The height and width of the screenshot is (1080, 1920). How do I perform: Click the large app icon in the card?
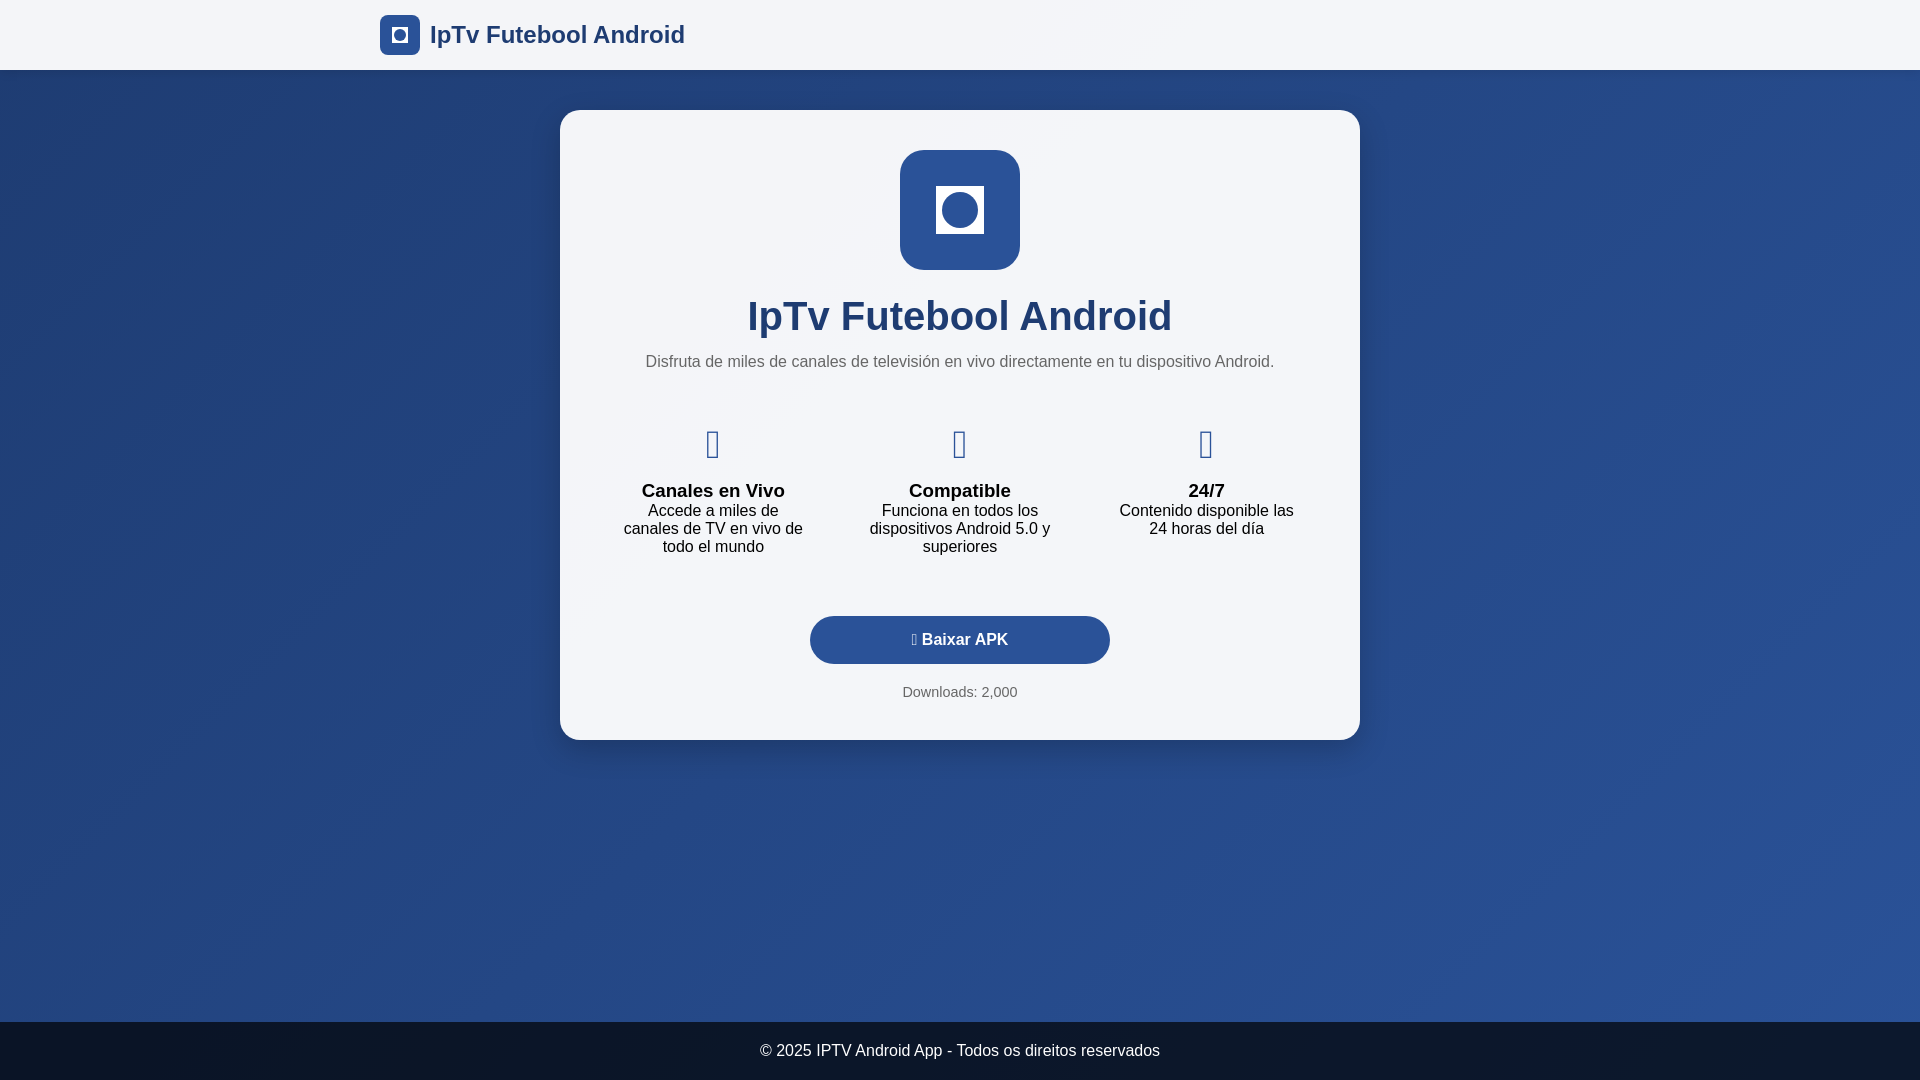click(960, 210)
